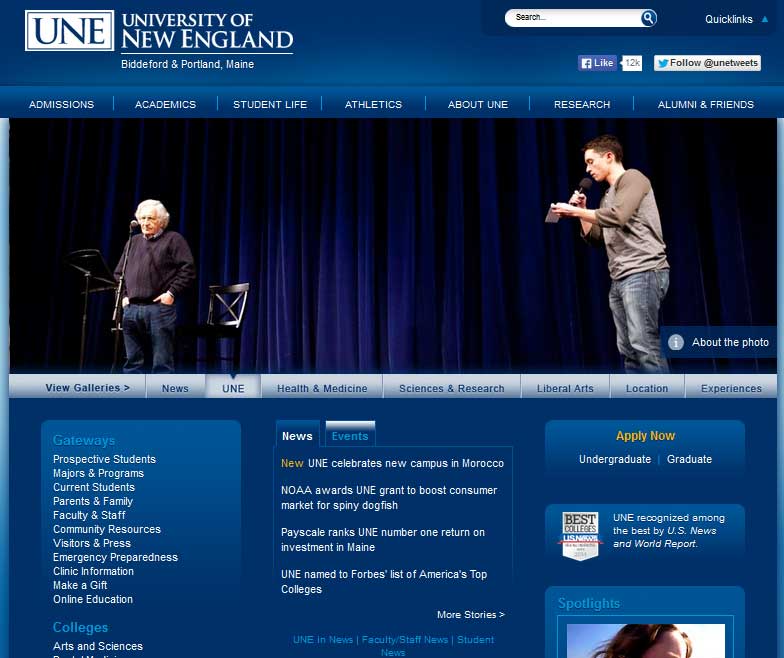The image size is (784, 658).
Task: Click Undergraduate apply link
Action: tap(615, 459)
